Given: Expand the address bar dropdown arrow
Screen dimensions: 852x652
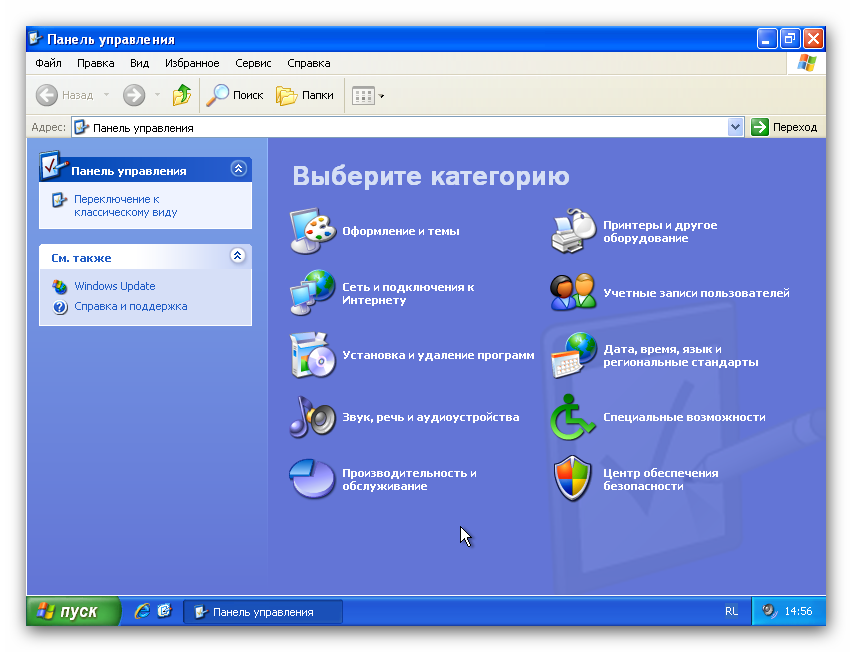Looking at the screenshot, I should [x=736, y=127].
